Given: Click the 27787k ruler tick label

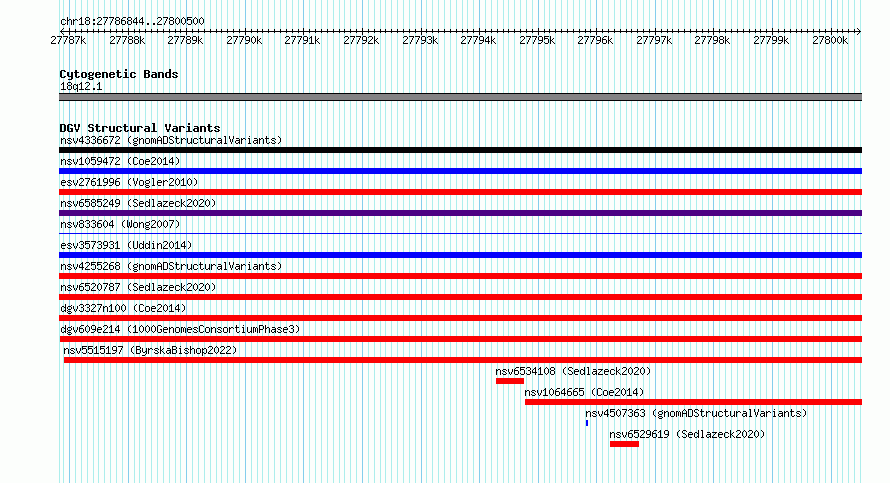Looking at the screenshot, I should coord(68,40).
